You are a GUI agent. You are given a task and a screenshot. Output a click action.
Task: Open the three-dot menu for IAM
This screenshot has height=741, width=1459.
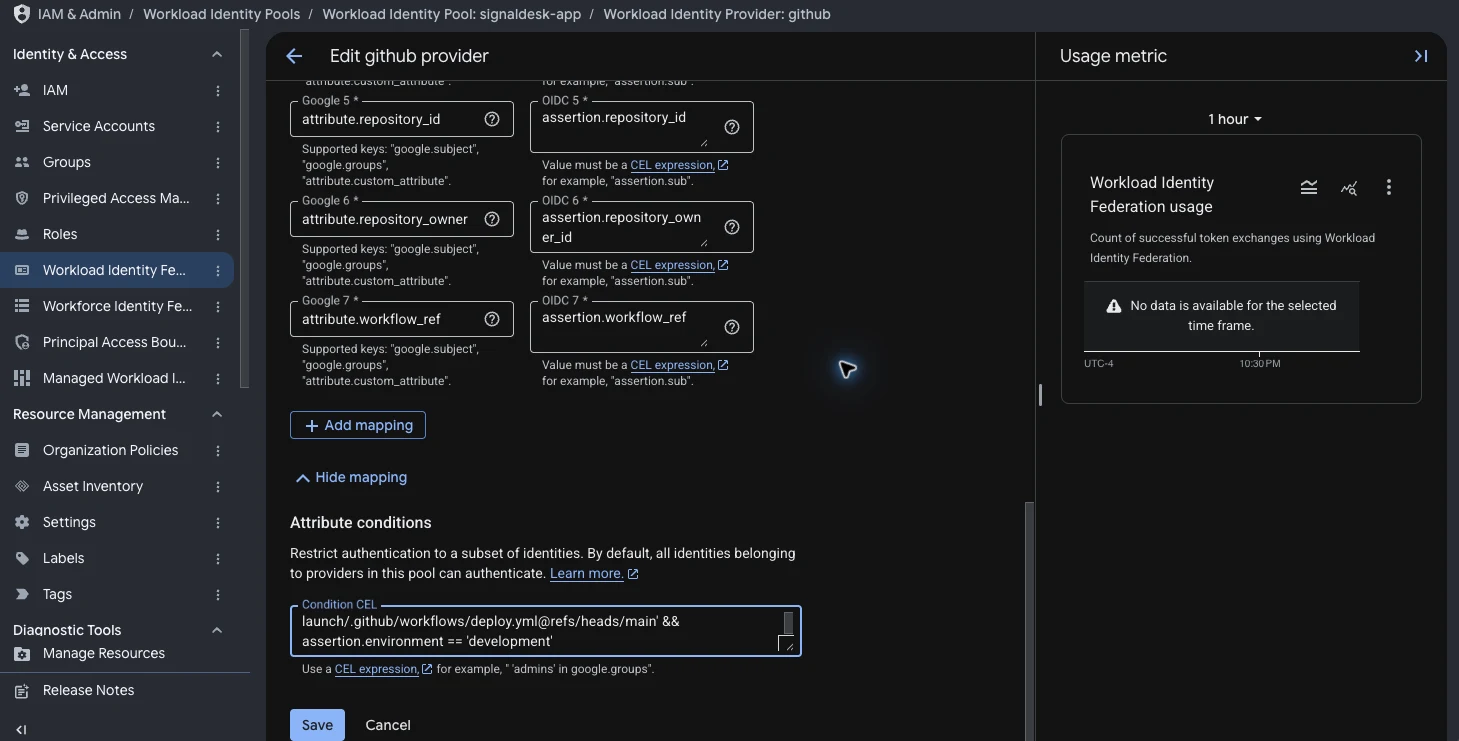tap(218, 90)
